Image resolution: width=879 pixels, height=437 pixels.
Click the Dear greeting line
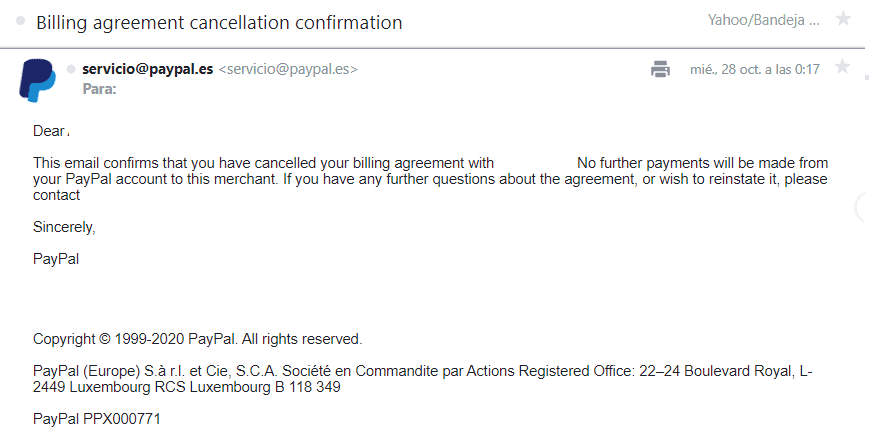coord(51,131)
